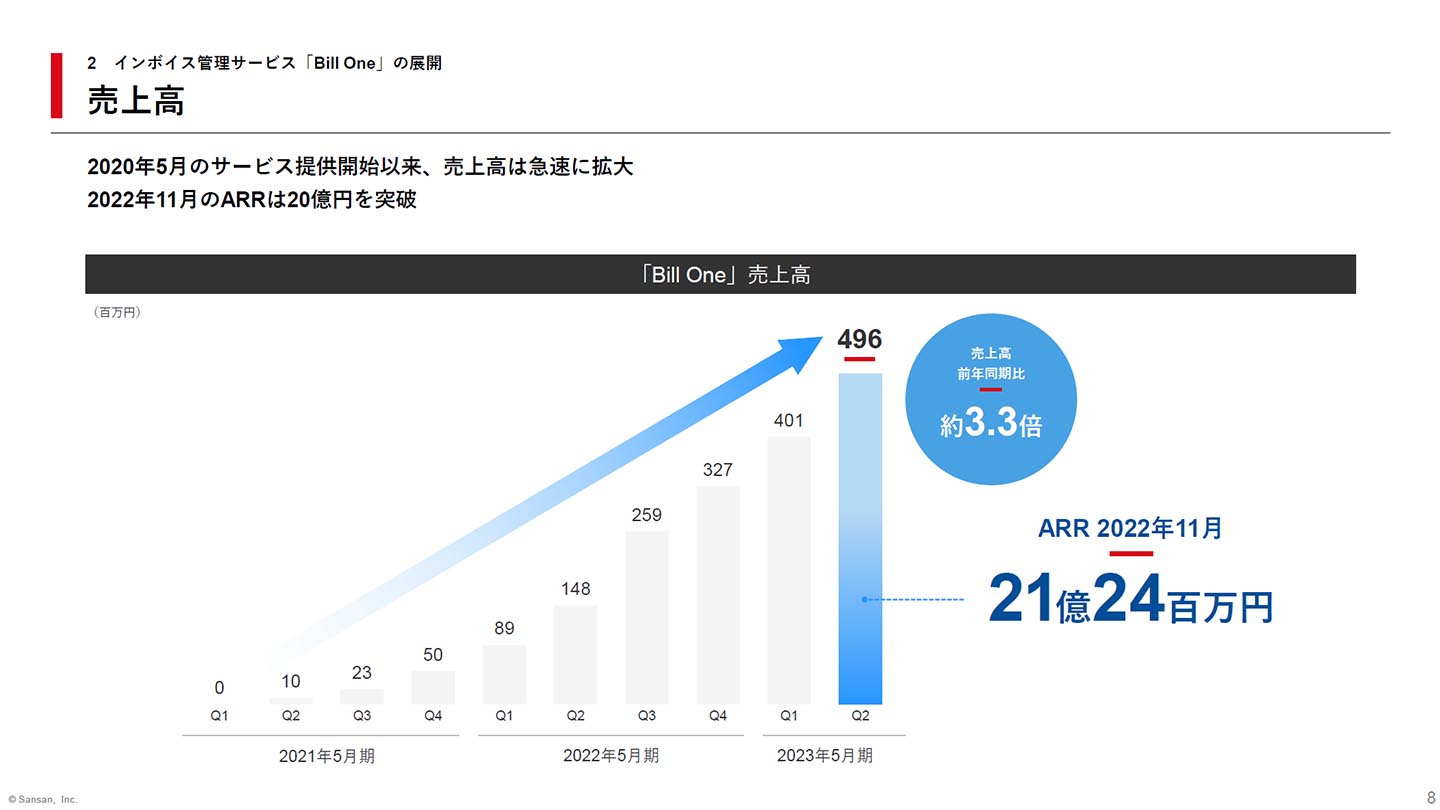Select the gray bar labeled 401
1440x810 pixels.
point(789,570)
